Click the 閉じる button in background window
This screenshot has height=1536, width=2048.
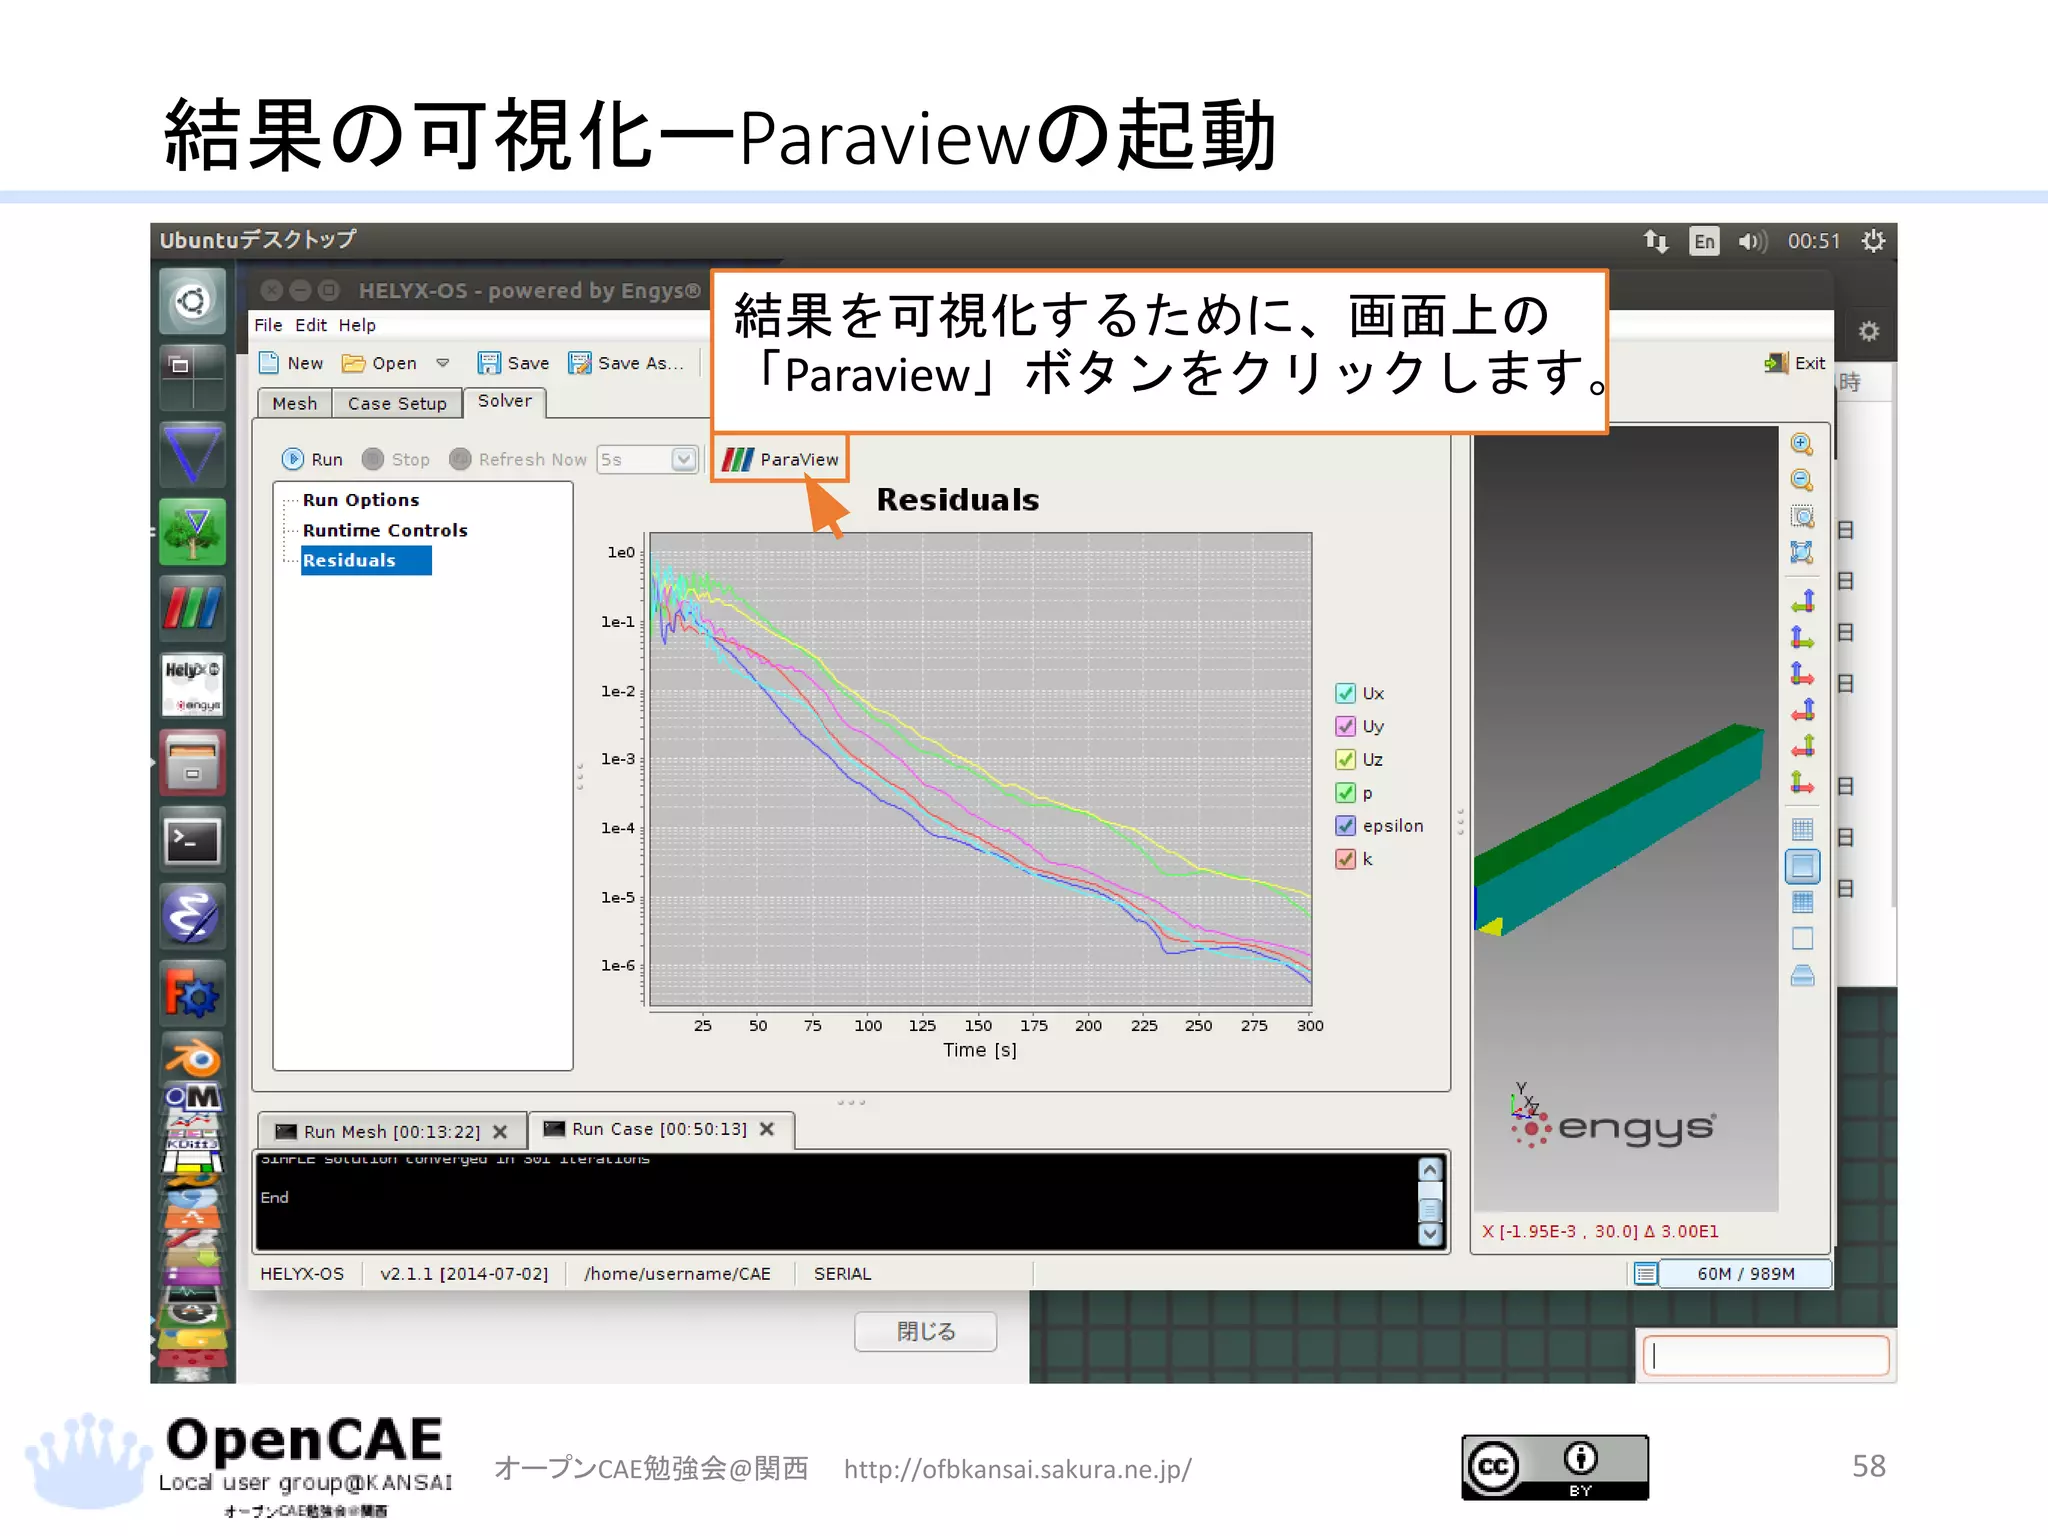(x=926, y=1331)
